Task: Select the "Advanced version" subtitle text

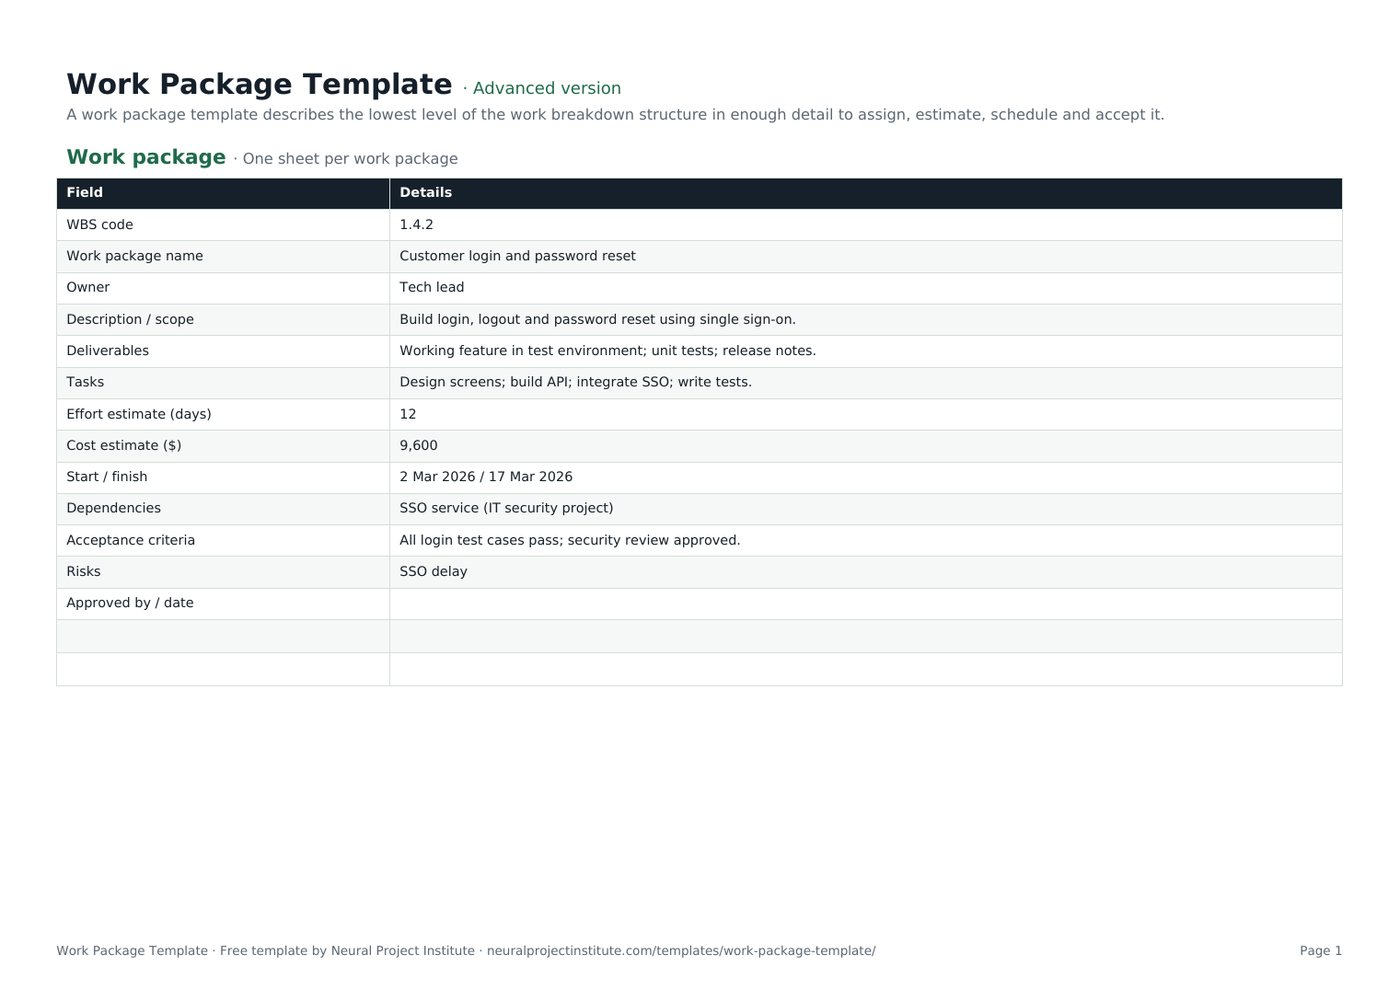Action: point(546,88)
